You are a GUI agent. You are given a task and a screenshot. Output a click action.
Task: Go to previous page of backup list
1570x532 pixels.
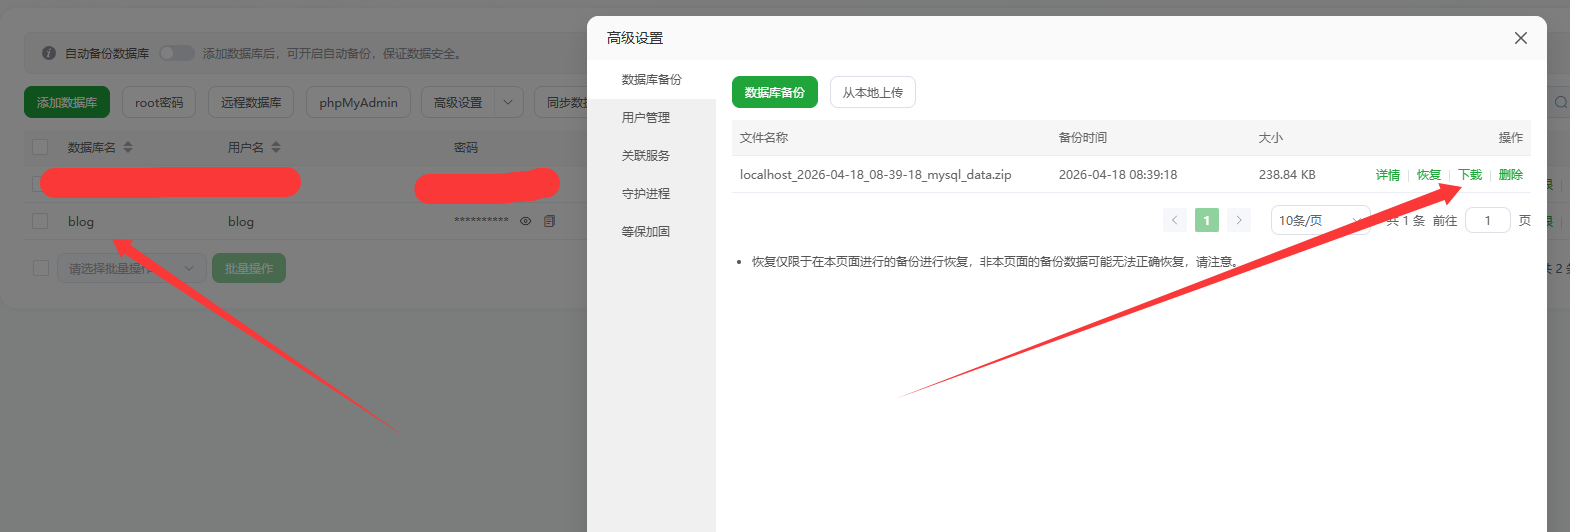1175,220
